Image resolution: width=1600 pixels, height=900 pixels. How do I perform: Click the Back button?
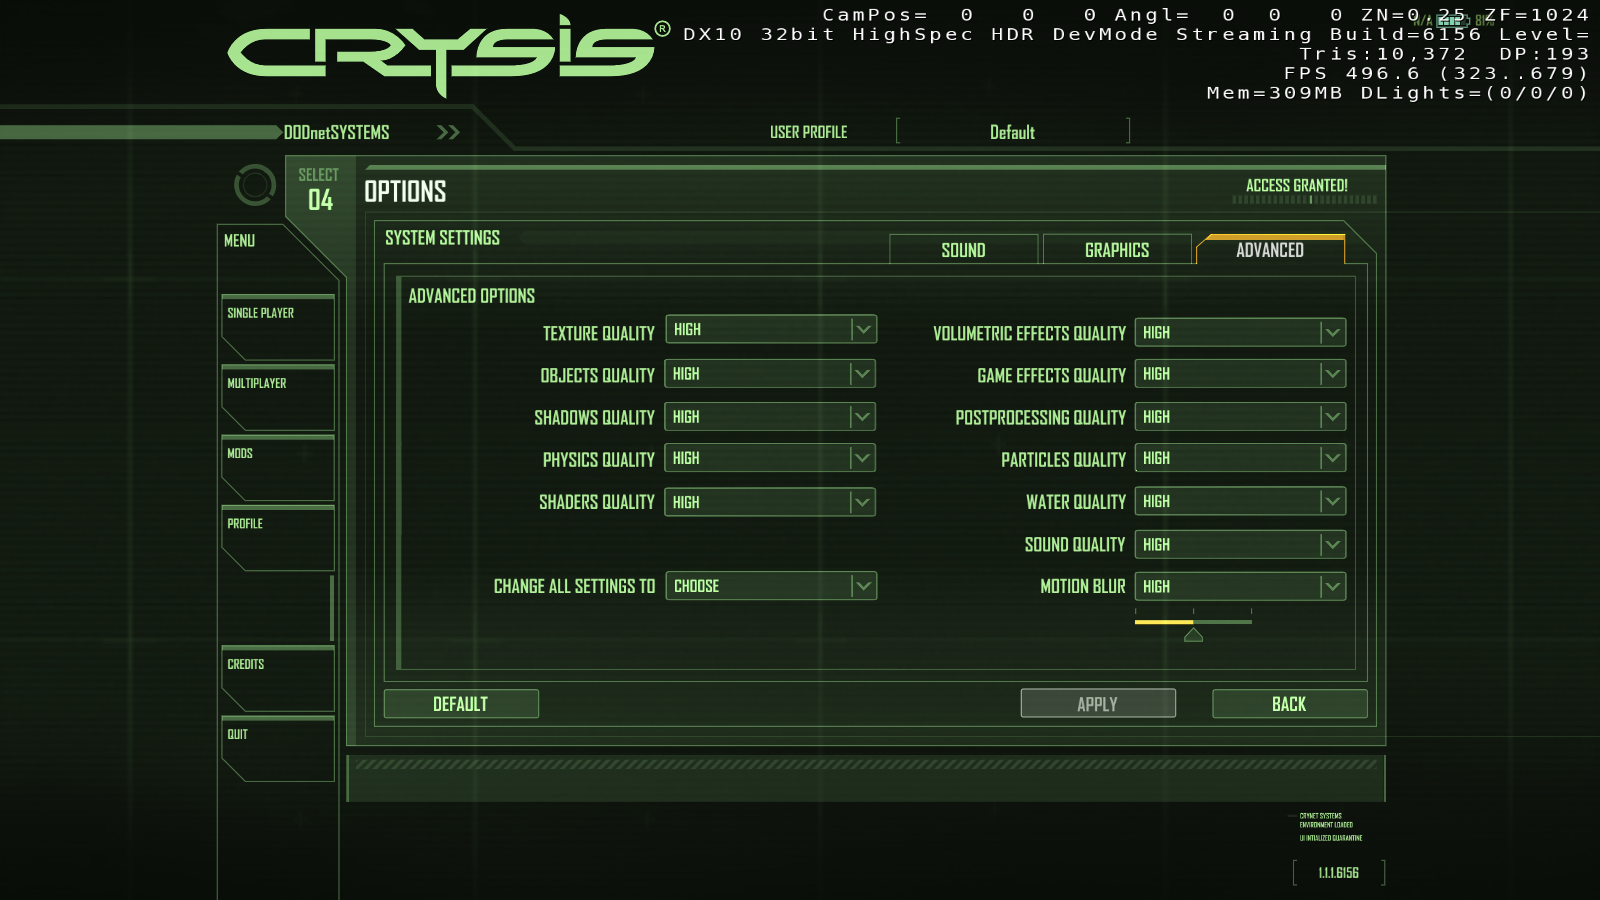click(1290, 704)
